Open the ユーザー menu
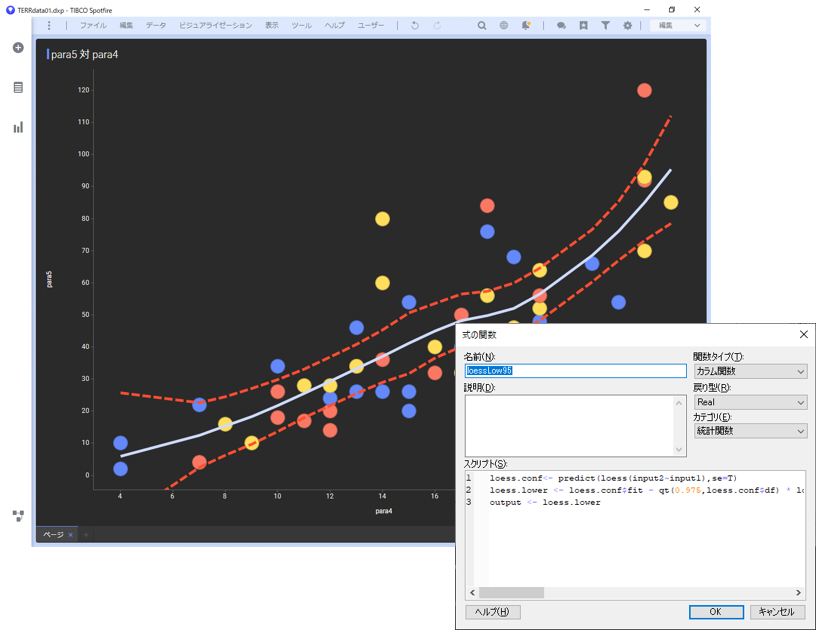 371,25
